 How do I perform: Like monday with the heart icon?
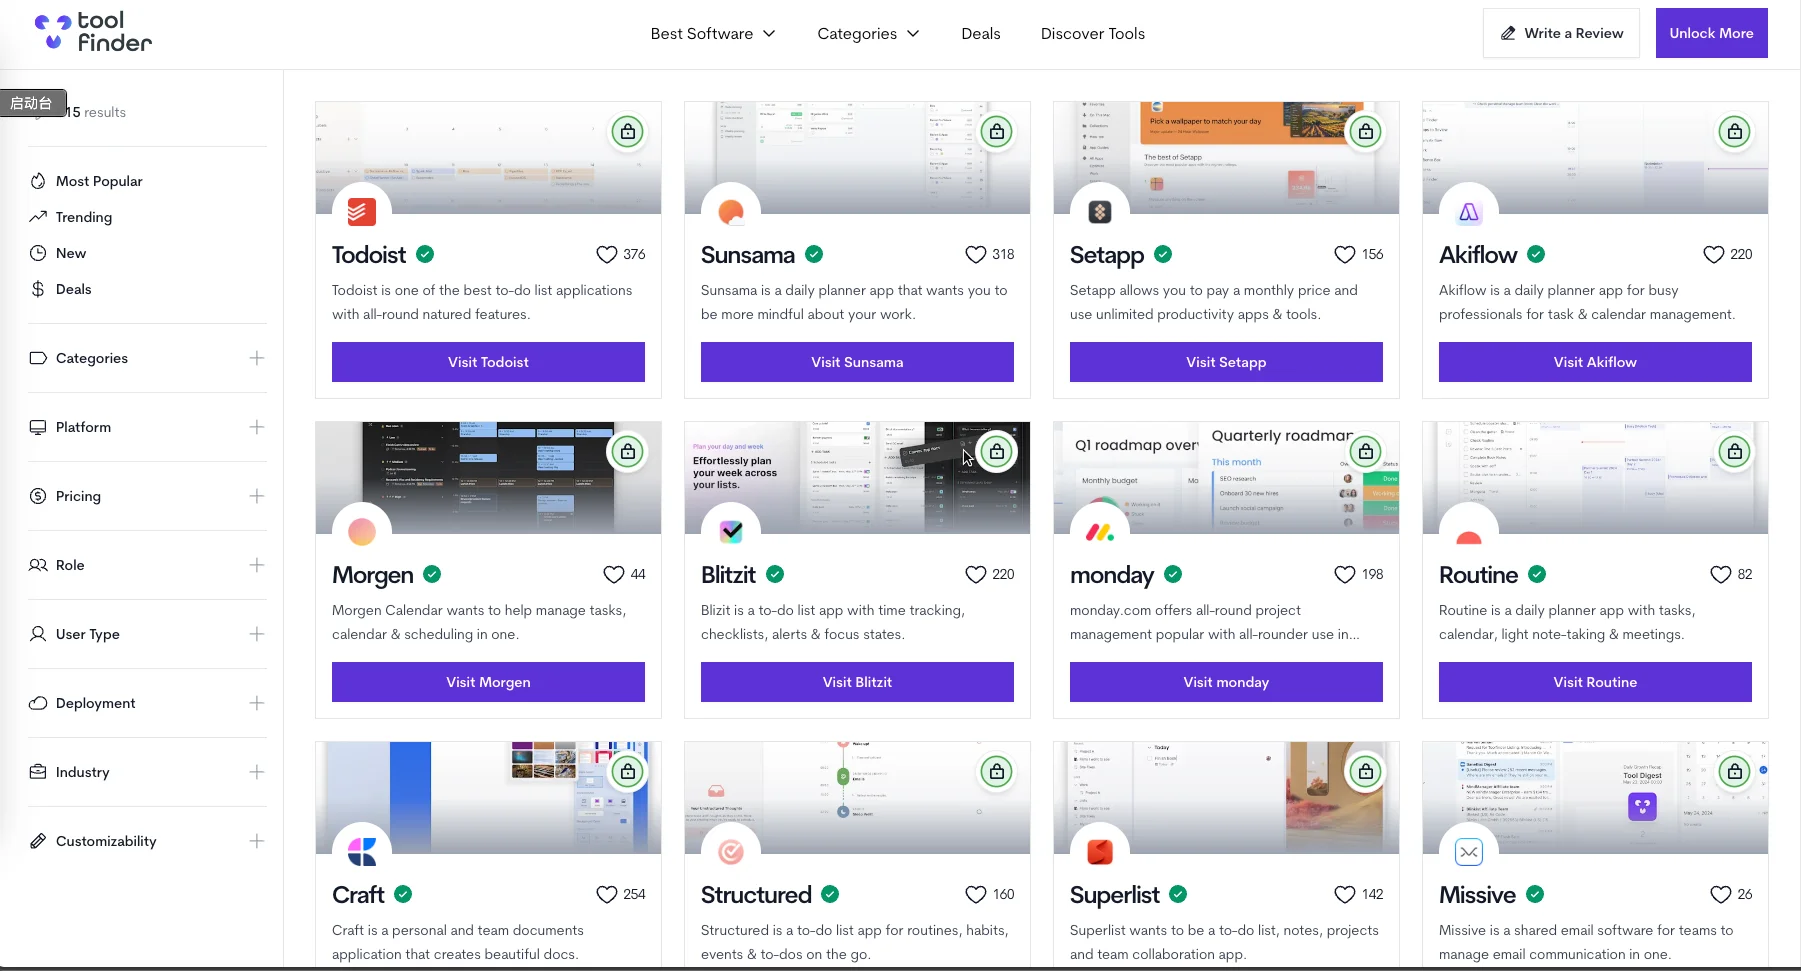click(1345, 574)
